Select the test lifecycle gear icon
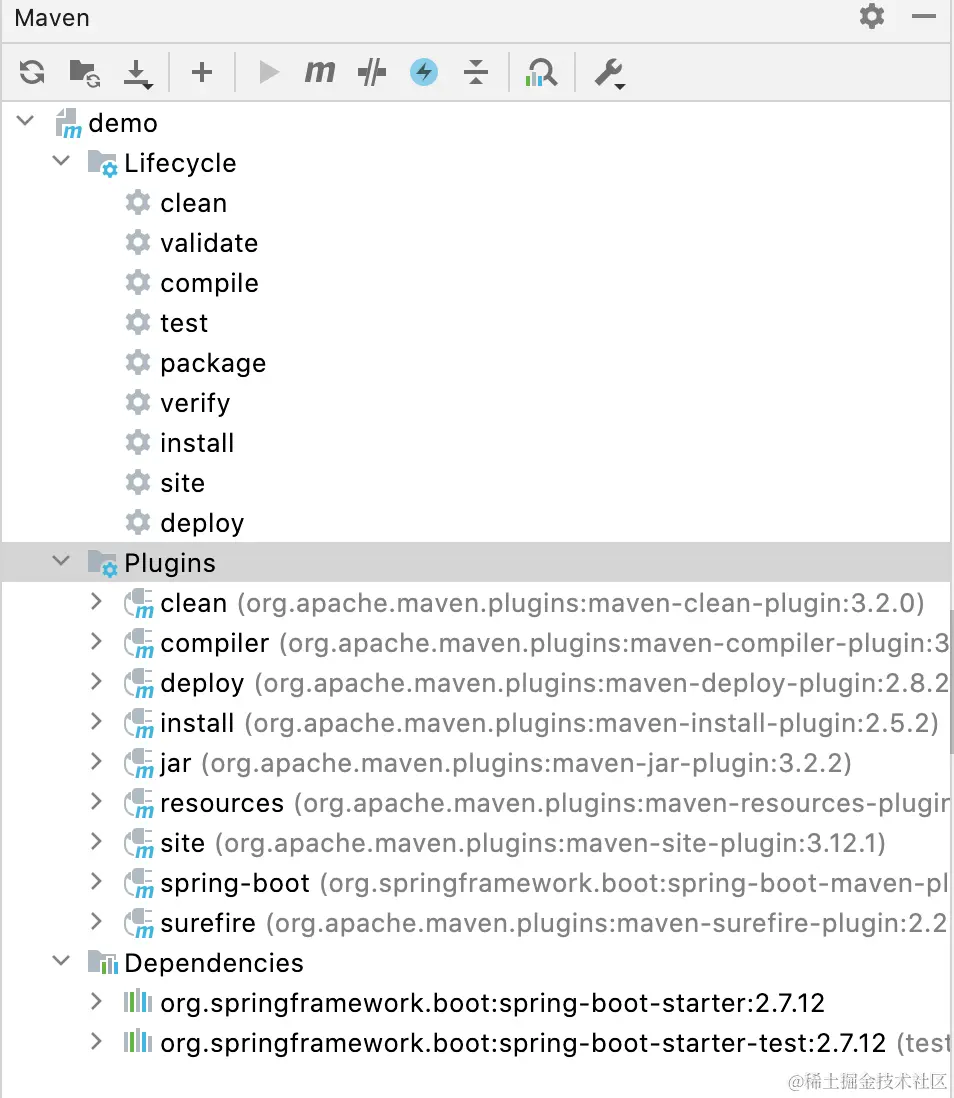954x1098 pixels. 138,322
